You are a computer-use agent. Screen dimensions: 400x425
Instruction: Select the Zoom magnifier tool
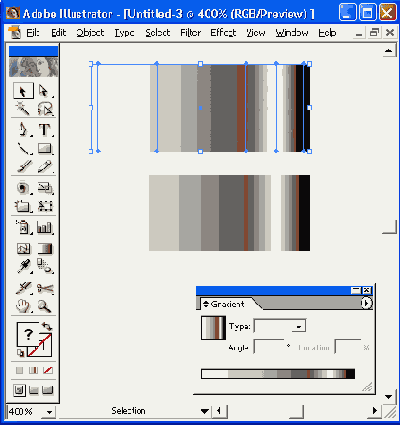(45, 306)
